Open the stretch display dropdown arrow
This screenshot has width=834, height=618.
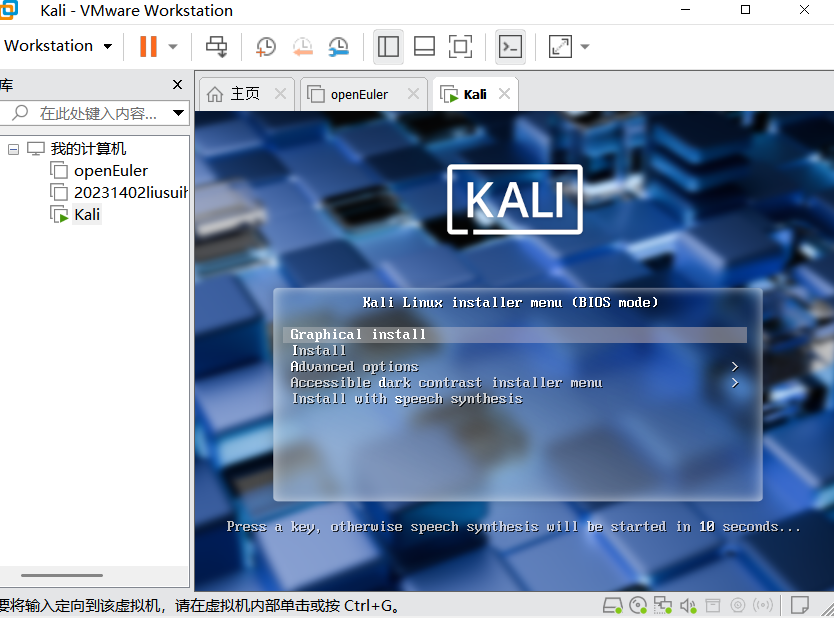585,47
